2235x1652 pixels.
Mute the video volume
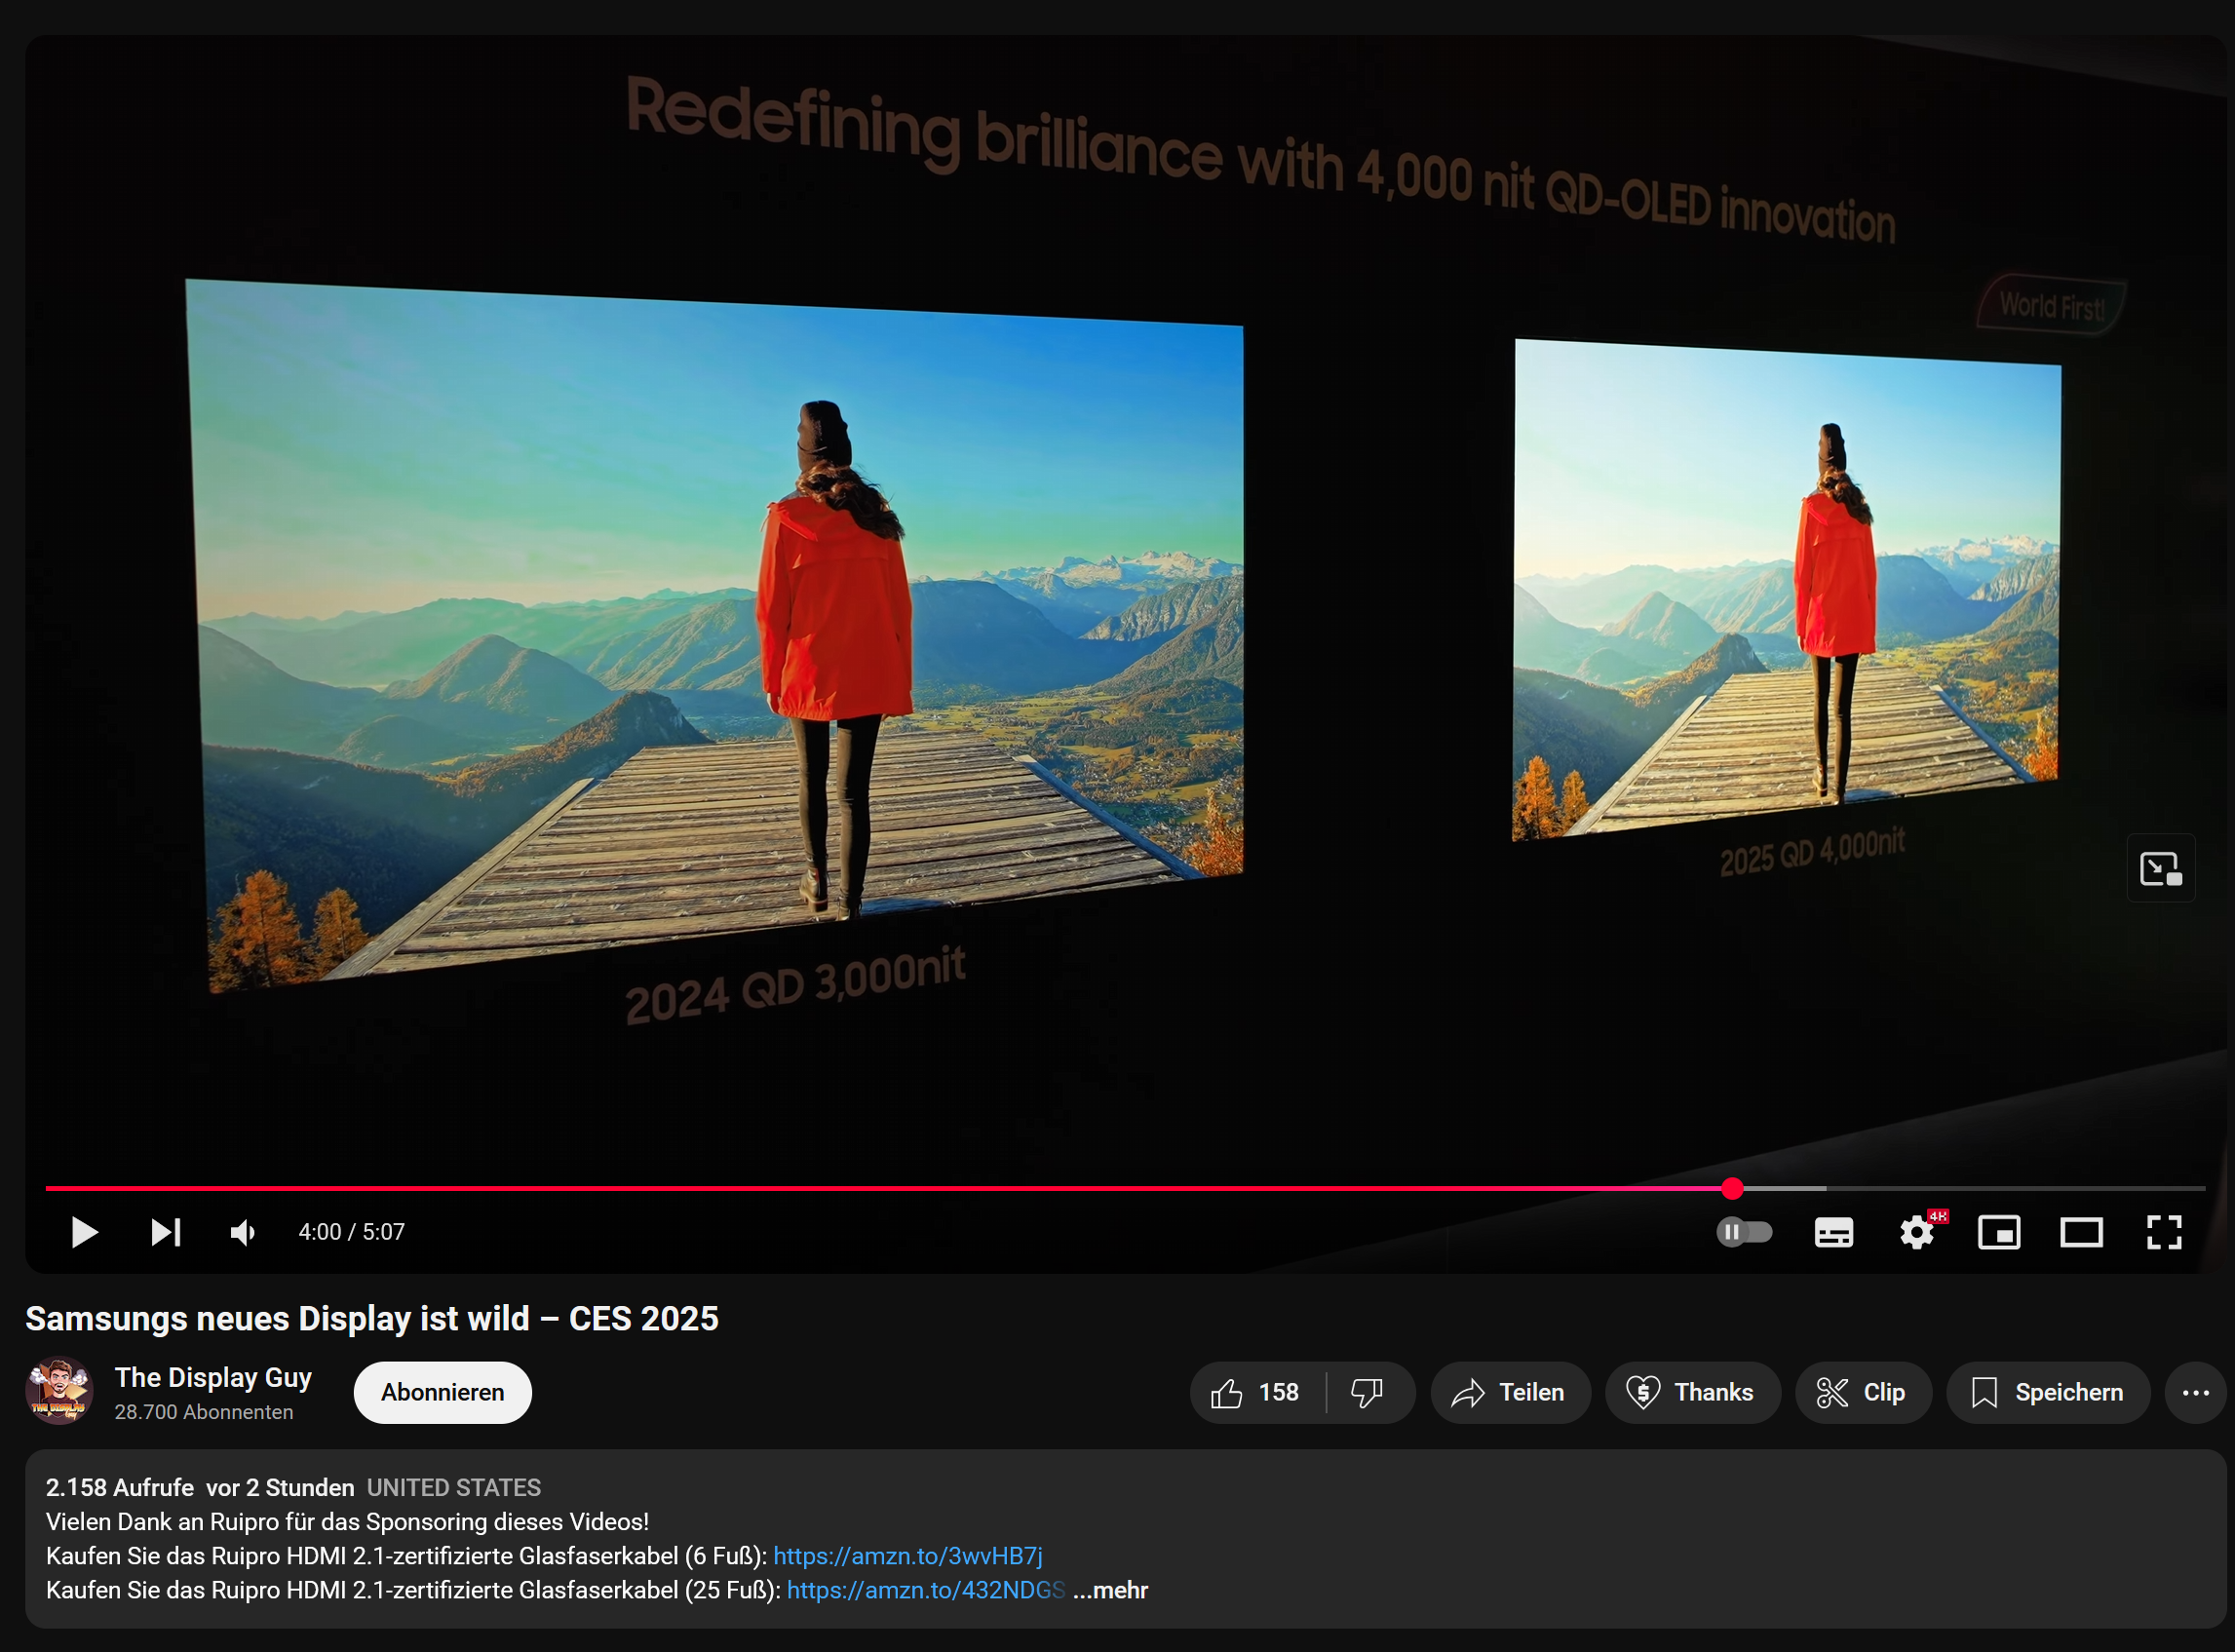(x=243, y=1232)
